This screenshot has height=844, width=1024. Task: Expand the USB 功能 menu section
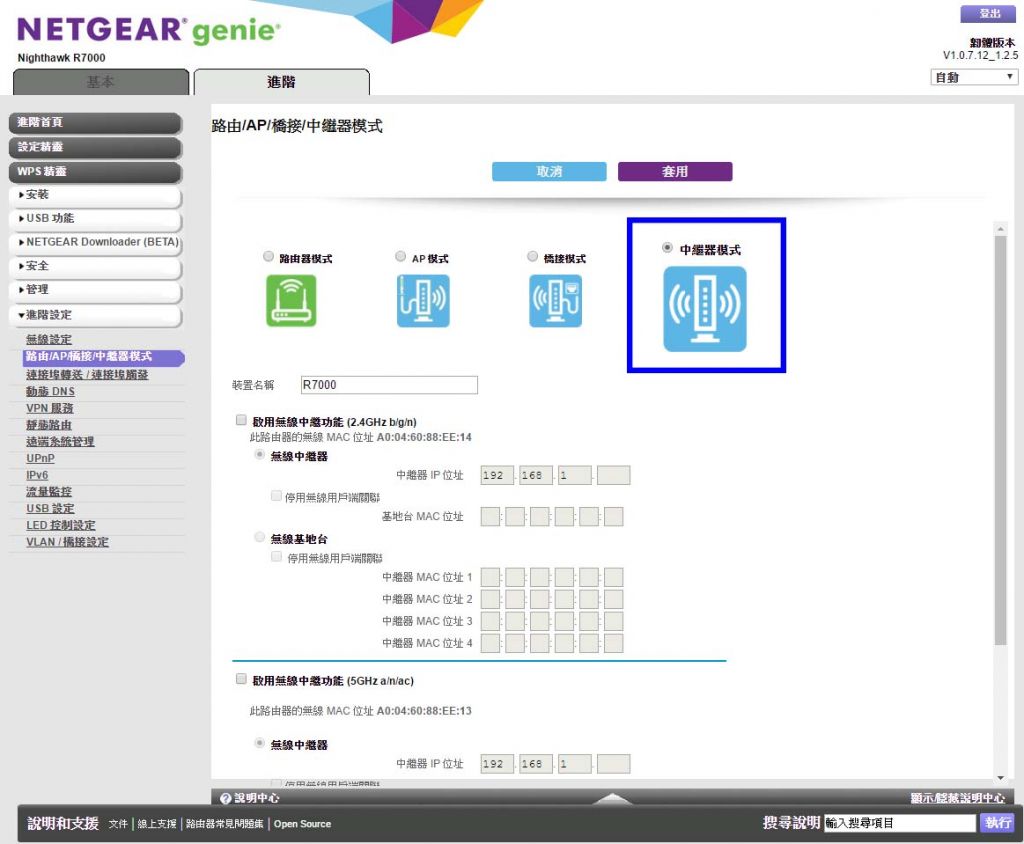pyautogui.click(x=95, y=218)
